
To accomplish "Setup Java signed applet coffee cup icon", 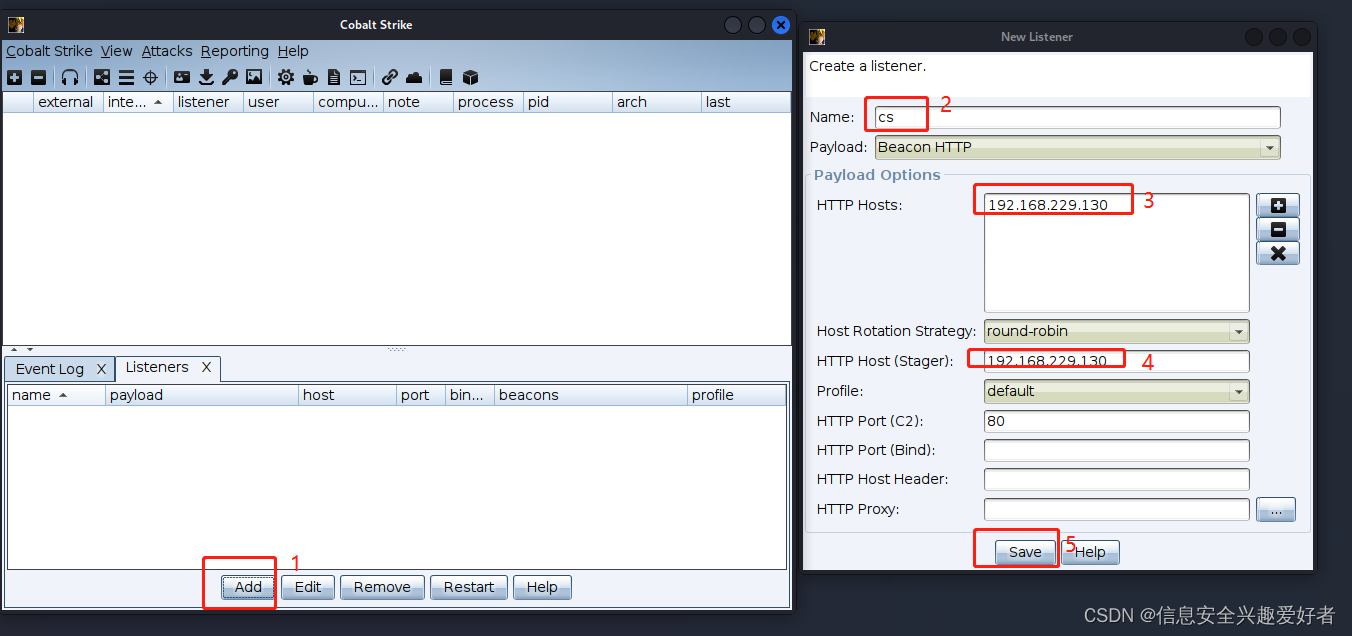I will click(x=310, y=77).
